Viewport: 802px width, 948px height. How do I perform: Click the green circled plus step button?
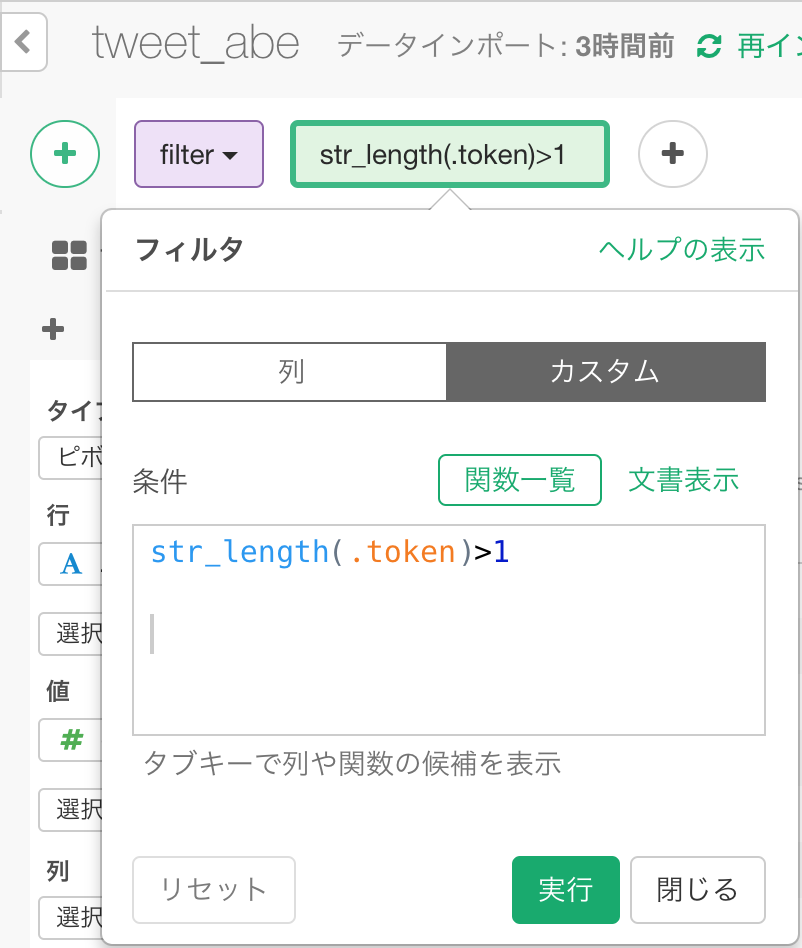65,154
